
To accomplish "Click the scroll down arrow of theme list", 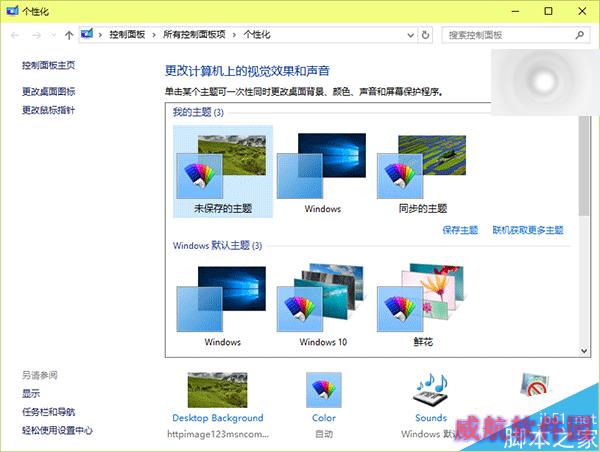I will coord(584,350).
